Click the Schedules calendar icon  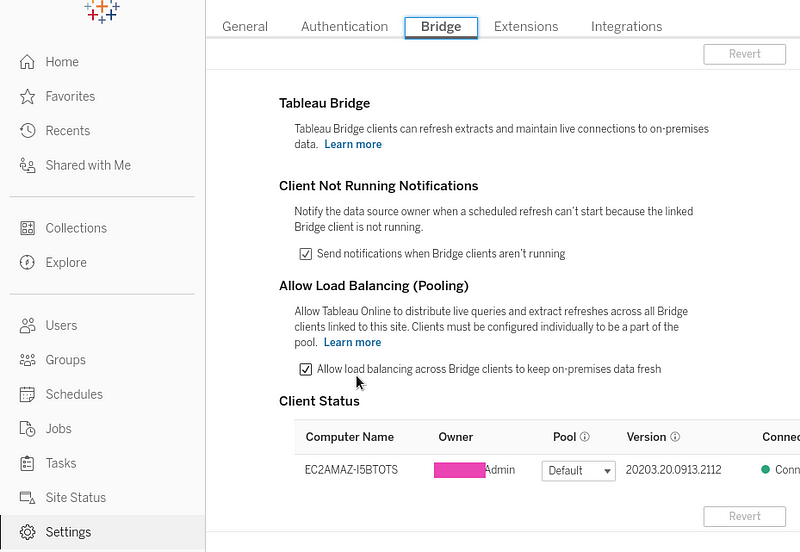coord(27,394)
